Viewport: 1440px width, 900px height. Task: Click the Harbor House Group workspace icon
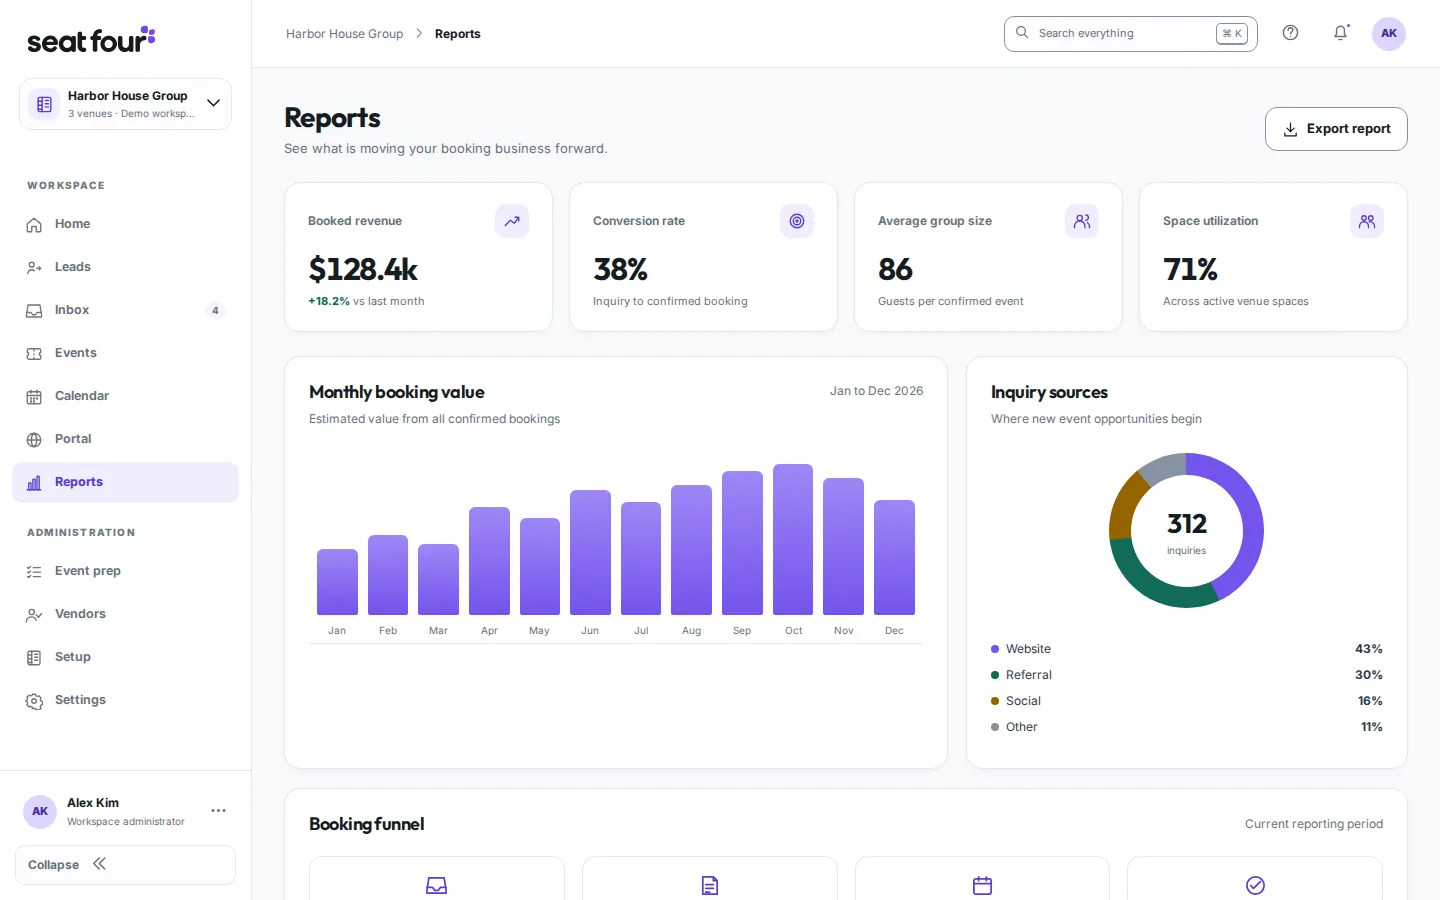tap(44, 104)
